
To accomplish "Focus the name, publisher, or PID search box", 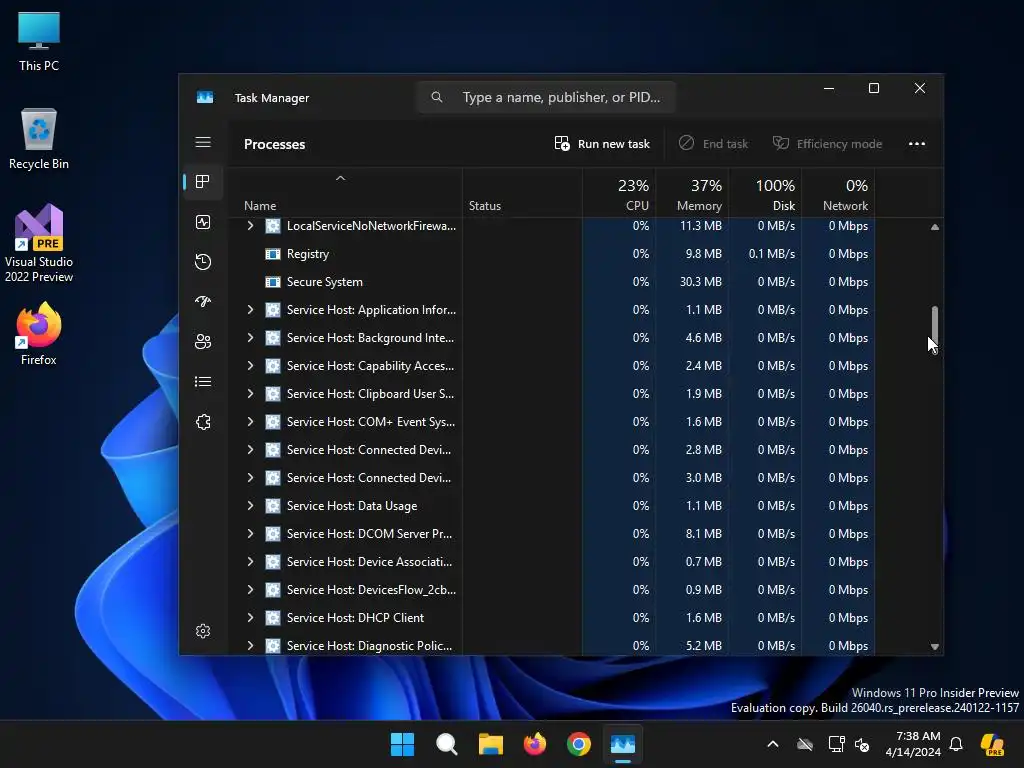I will click(x=546, y=97).
